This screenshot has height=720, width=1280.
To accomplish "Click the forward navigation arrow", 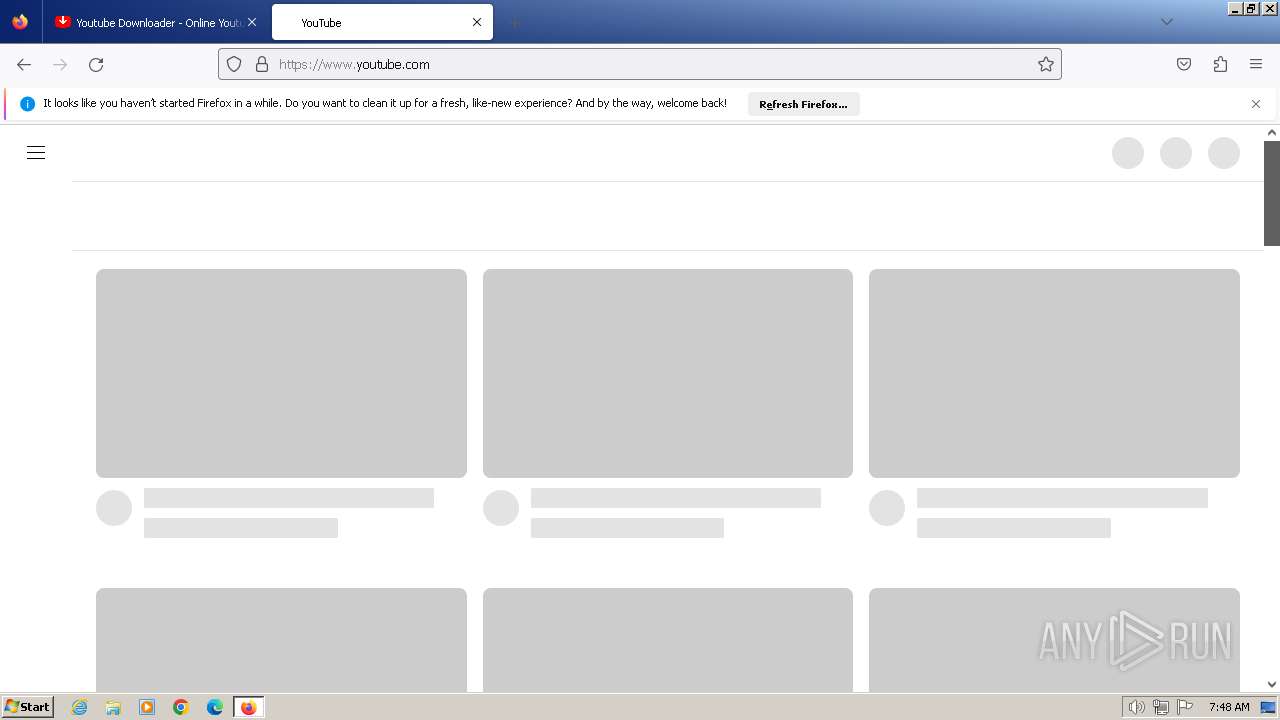I will coord(60,64).
